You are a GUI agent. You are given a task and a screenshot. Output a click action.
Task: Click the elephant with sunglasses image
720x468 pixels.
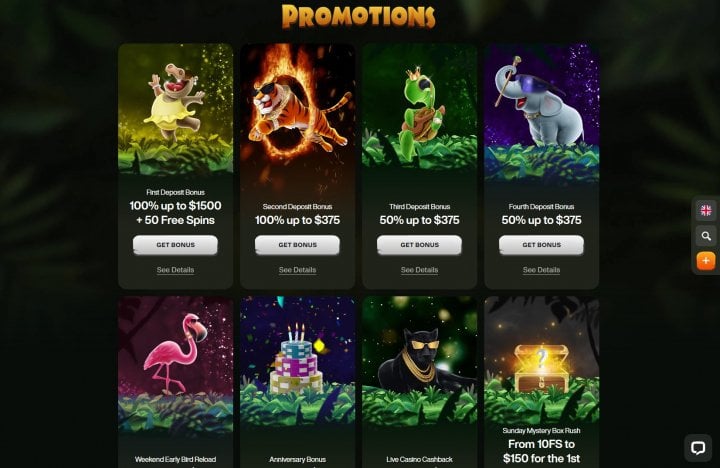tap(541, 110)
